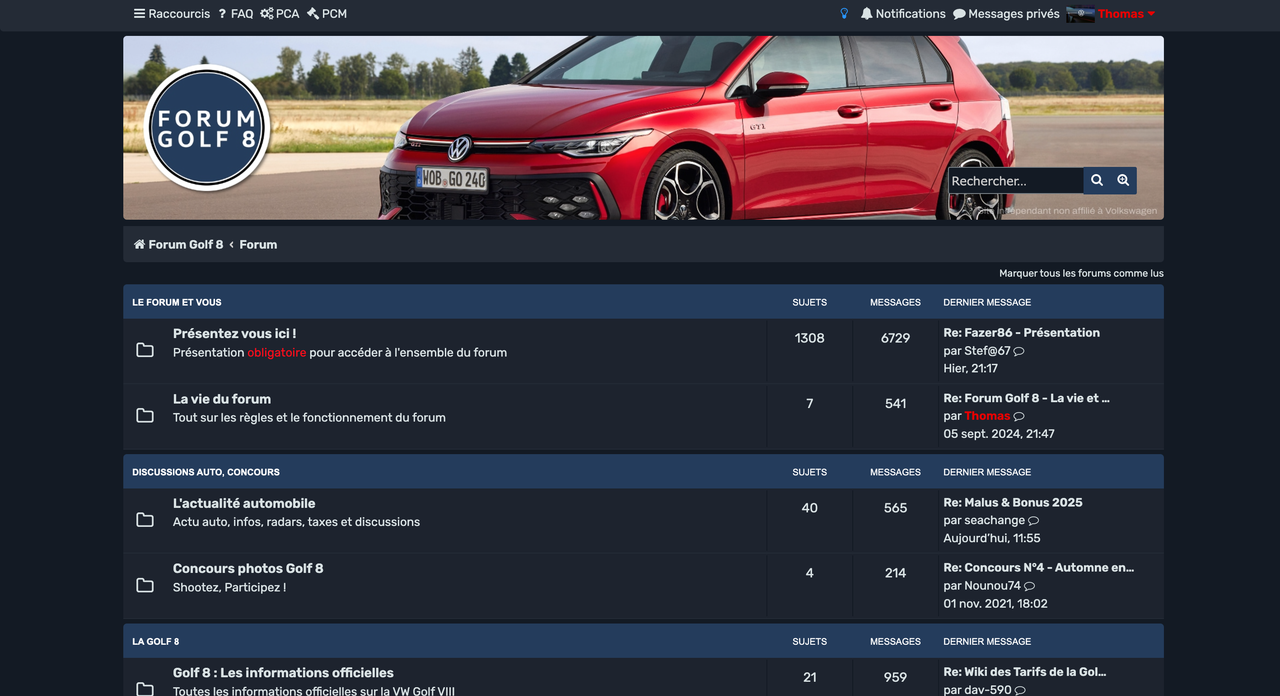Open Re: Concours N°4 - Automne post
The image size is (1280, 696).
click(1038, 568)
